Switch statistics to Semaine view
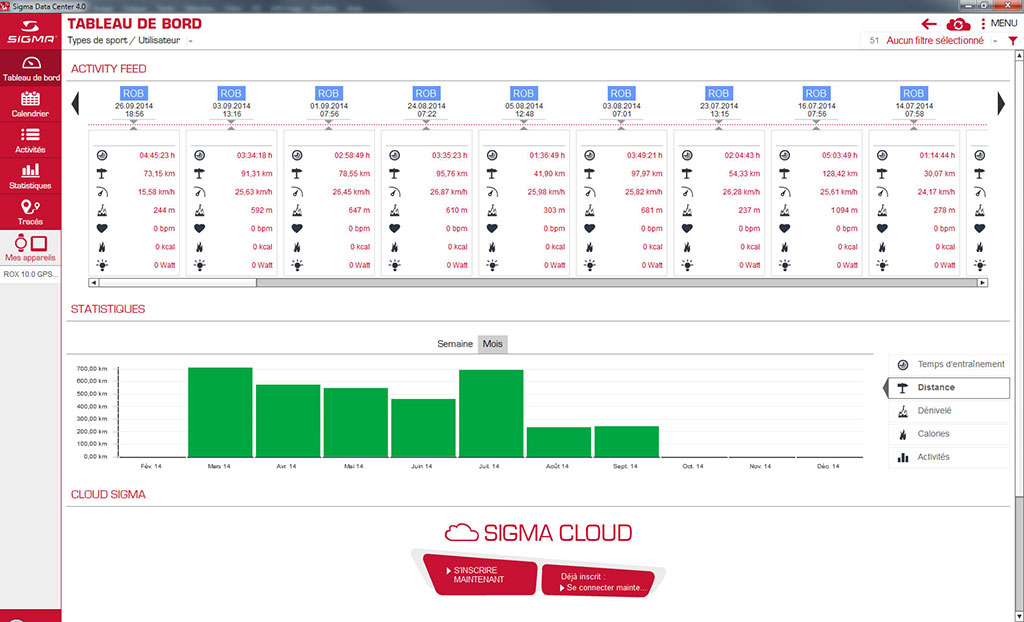 click(x=455, y=344)
